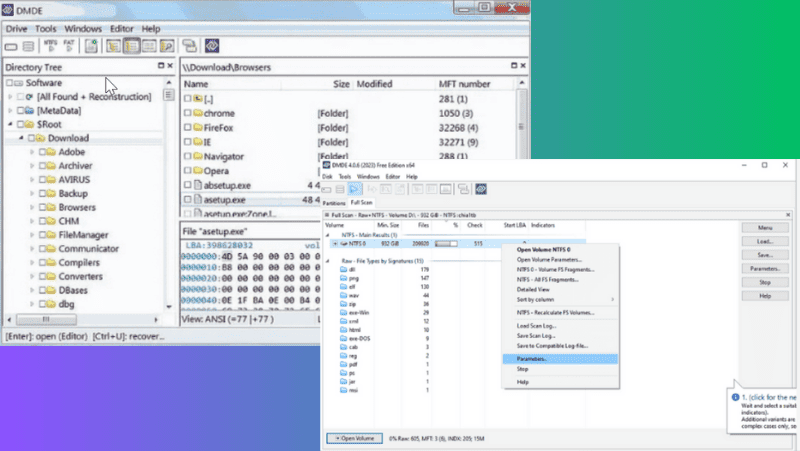
Task: Click highlighted file list panel icon in left toolbar
Action: [132, 46]
